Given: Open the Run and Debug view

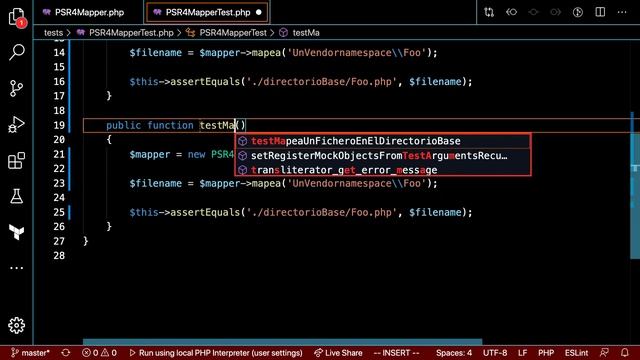Looking at the screenshot, I should (x=17, y=124).
